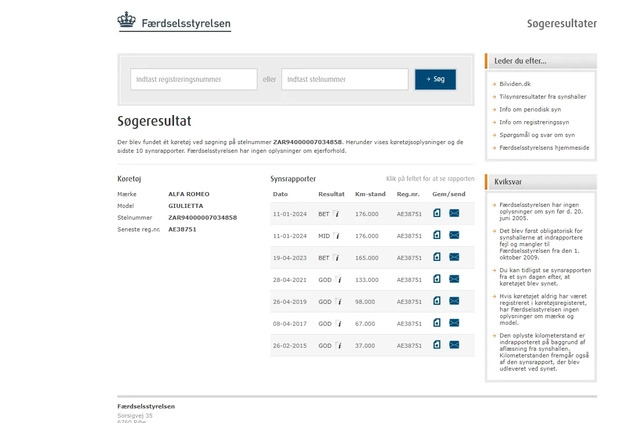Click the 26-02-2015 date cell
Screen dimensions: 644x423
(290, 346)
